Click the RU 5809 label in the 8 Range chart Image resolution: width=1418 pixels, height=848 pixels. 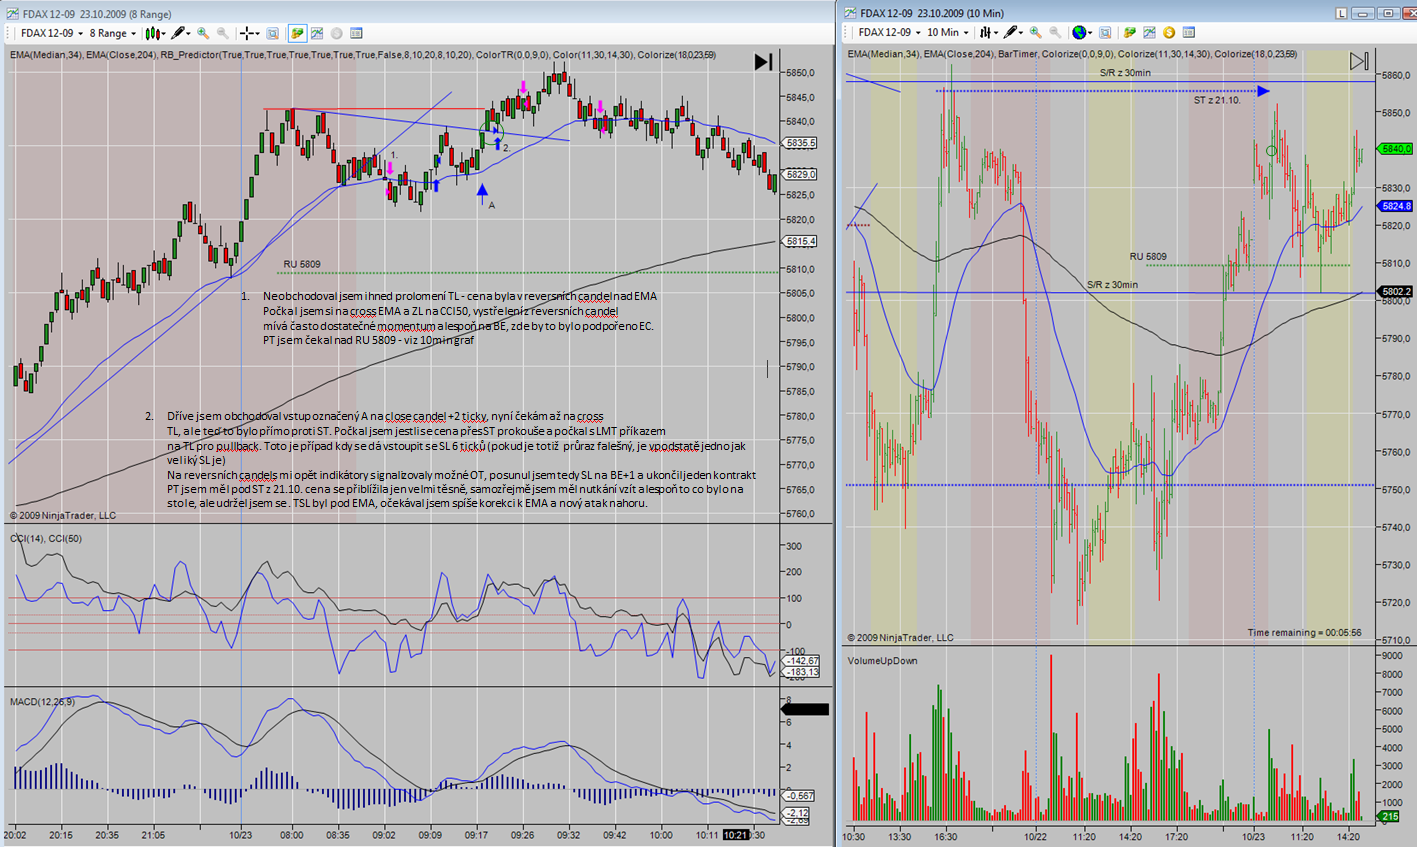[x=302, y=265]
